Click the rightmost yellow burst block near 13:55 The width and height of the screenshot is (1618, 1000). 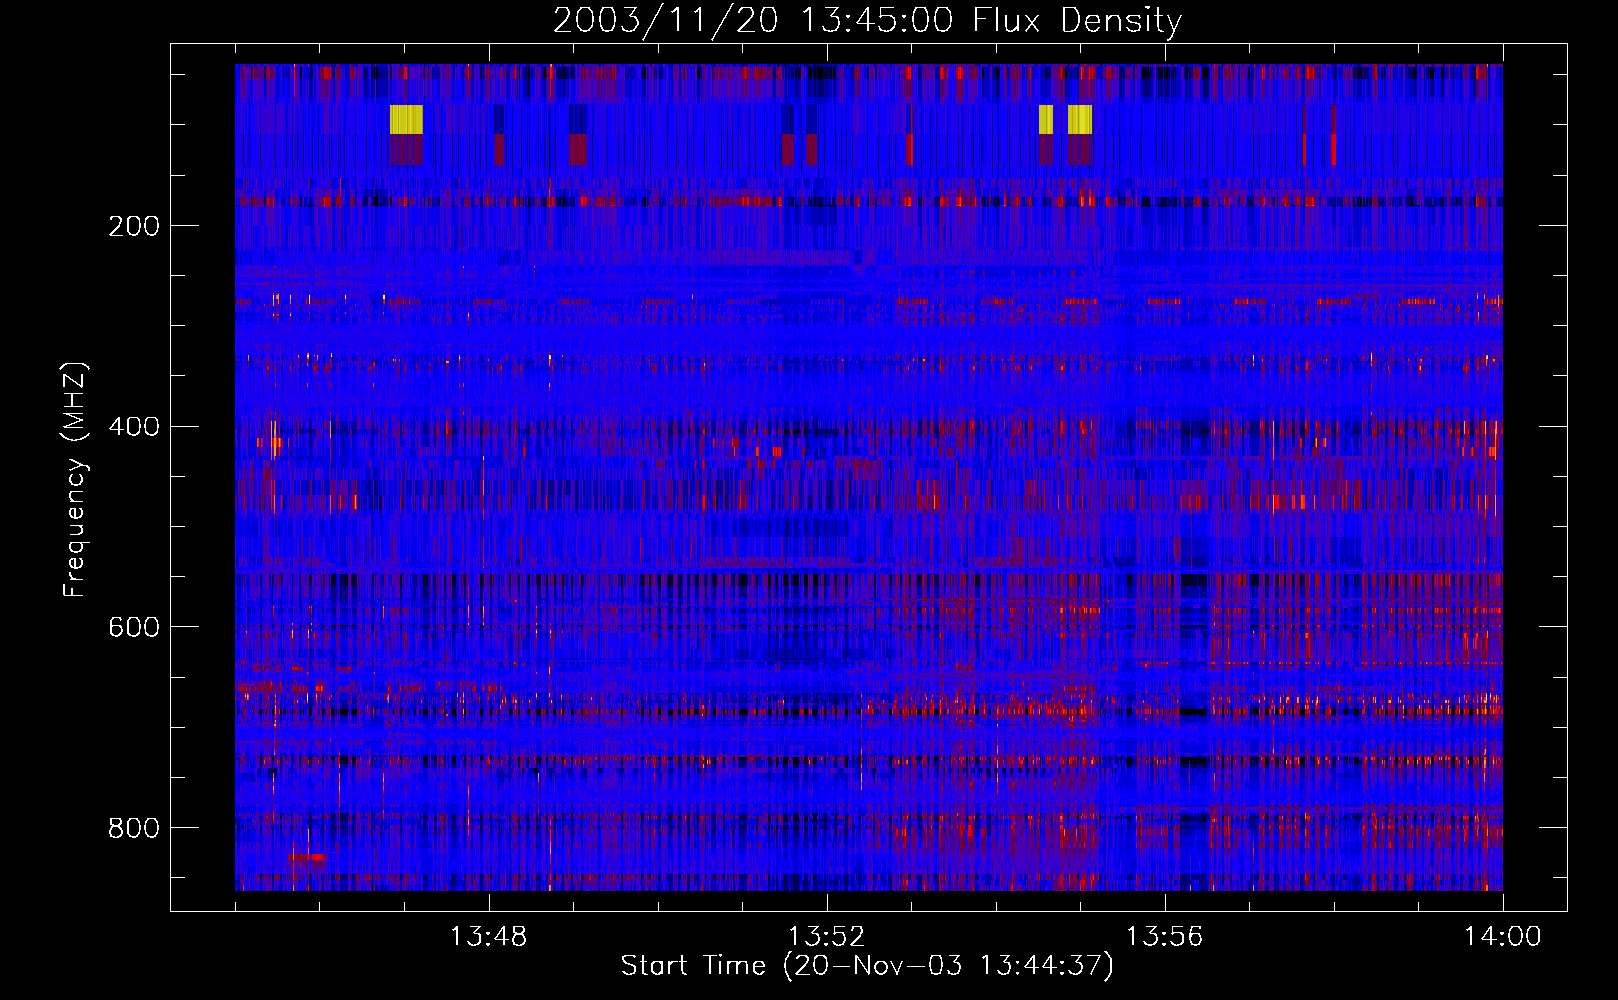[x=1079, y=119]
